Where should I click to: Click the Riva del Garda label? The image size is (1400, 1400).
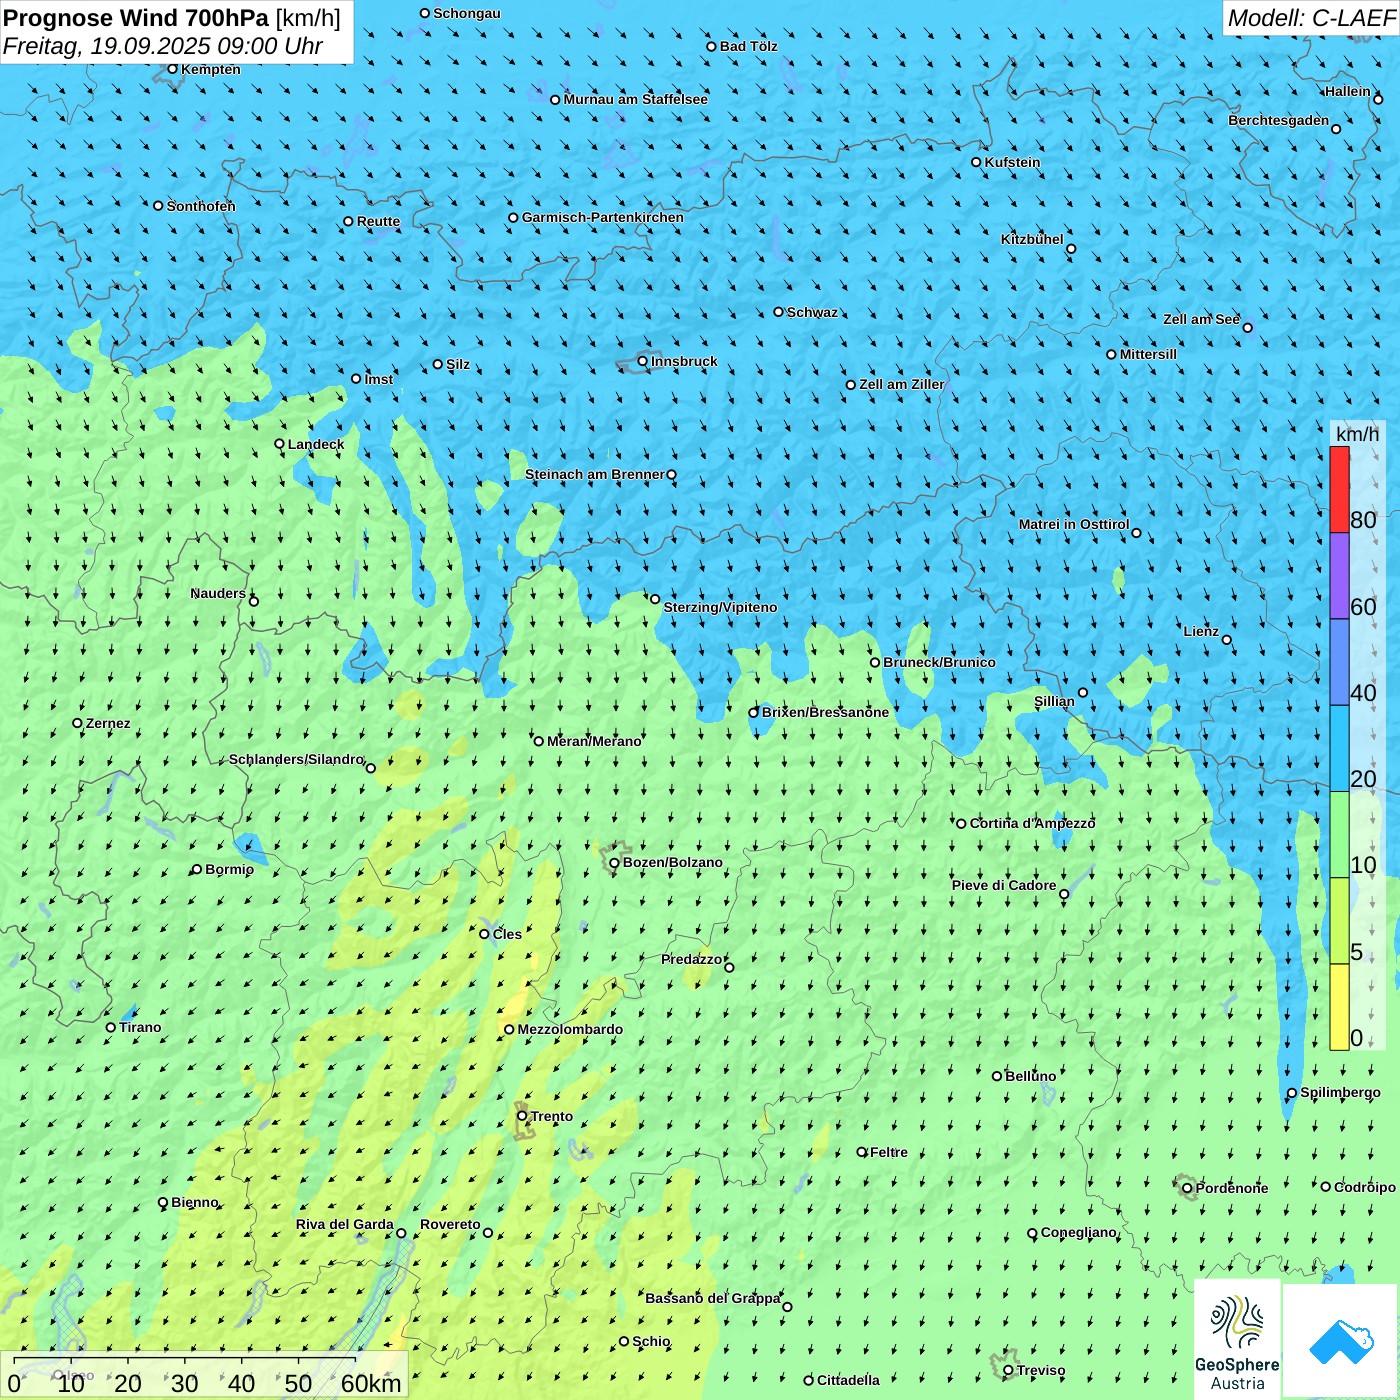345,1224
